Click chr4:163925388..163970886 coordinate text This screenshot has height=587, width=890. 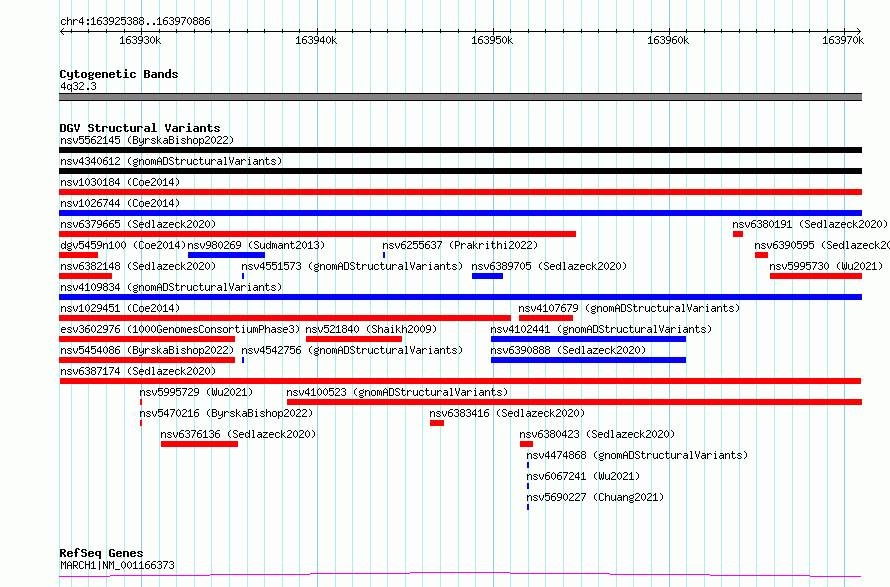pyautogui.click(x=135, y=22)
